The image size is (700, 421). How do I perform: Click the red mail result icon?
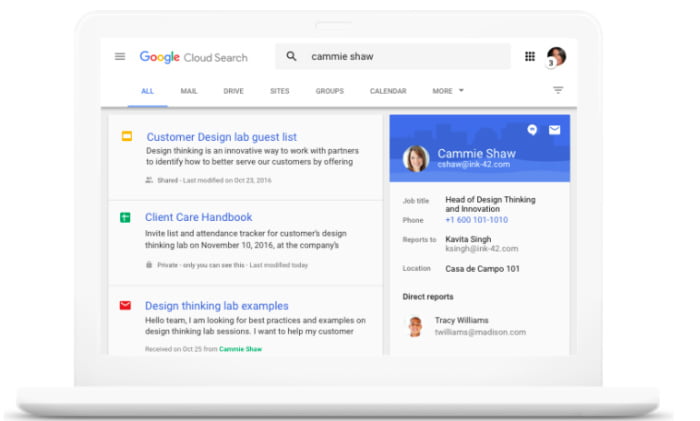pyautogui.click(x=125, y=305)
